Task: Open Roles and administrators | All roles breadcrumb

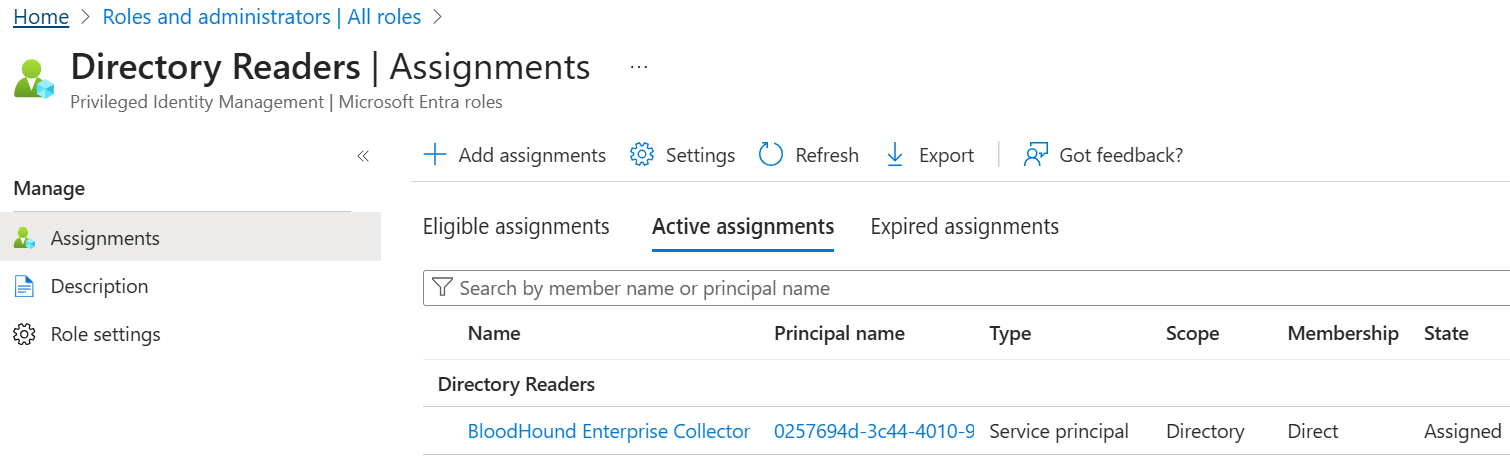Action: click(x=262, y=17)
